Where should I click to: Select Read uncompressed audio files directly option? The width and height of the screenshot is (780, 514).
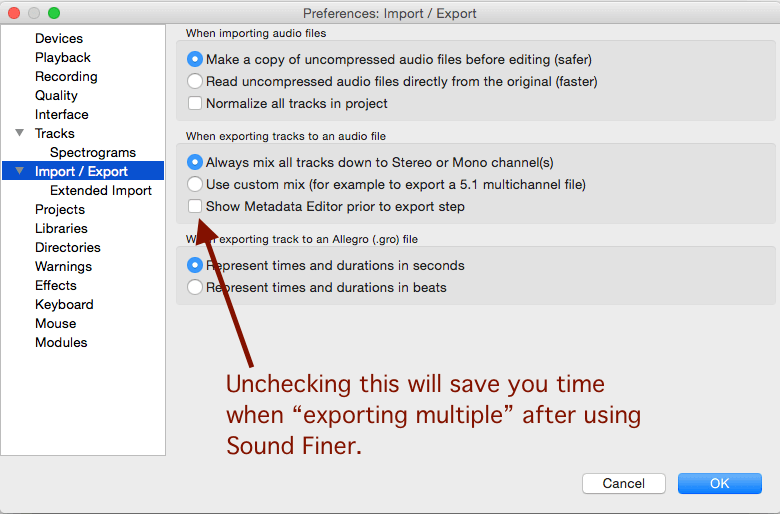(195, 81)
